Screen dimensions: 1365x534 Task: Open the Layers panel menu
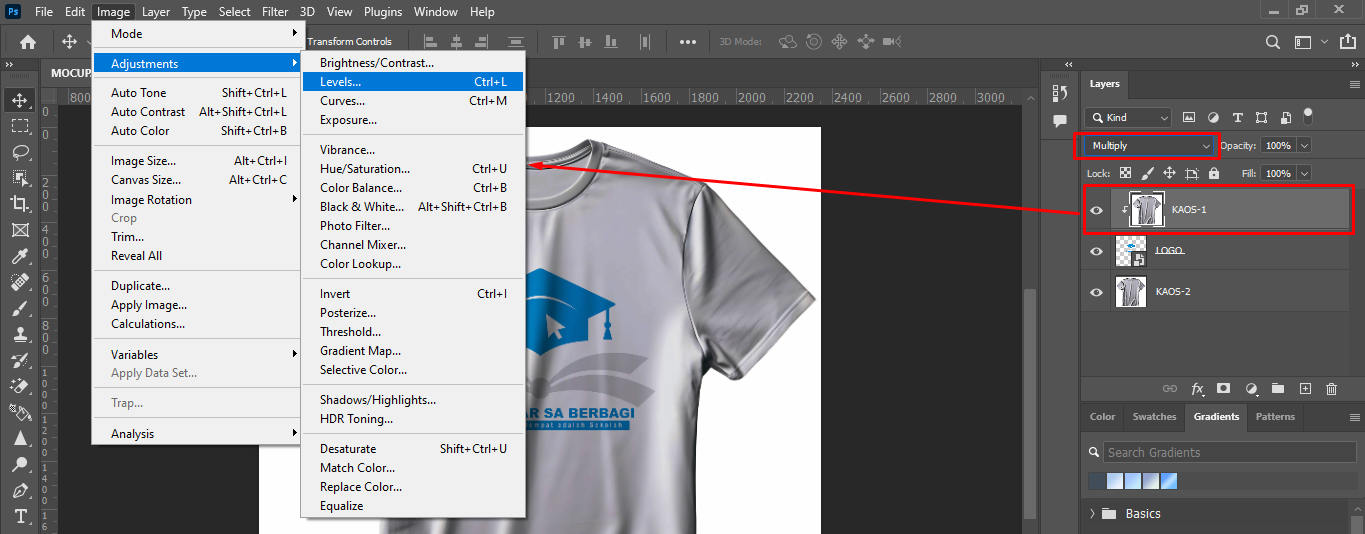pos(1355,84)
